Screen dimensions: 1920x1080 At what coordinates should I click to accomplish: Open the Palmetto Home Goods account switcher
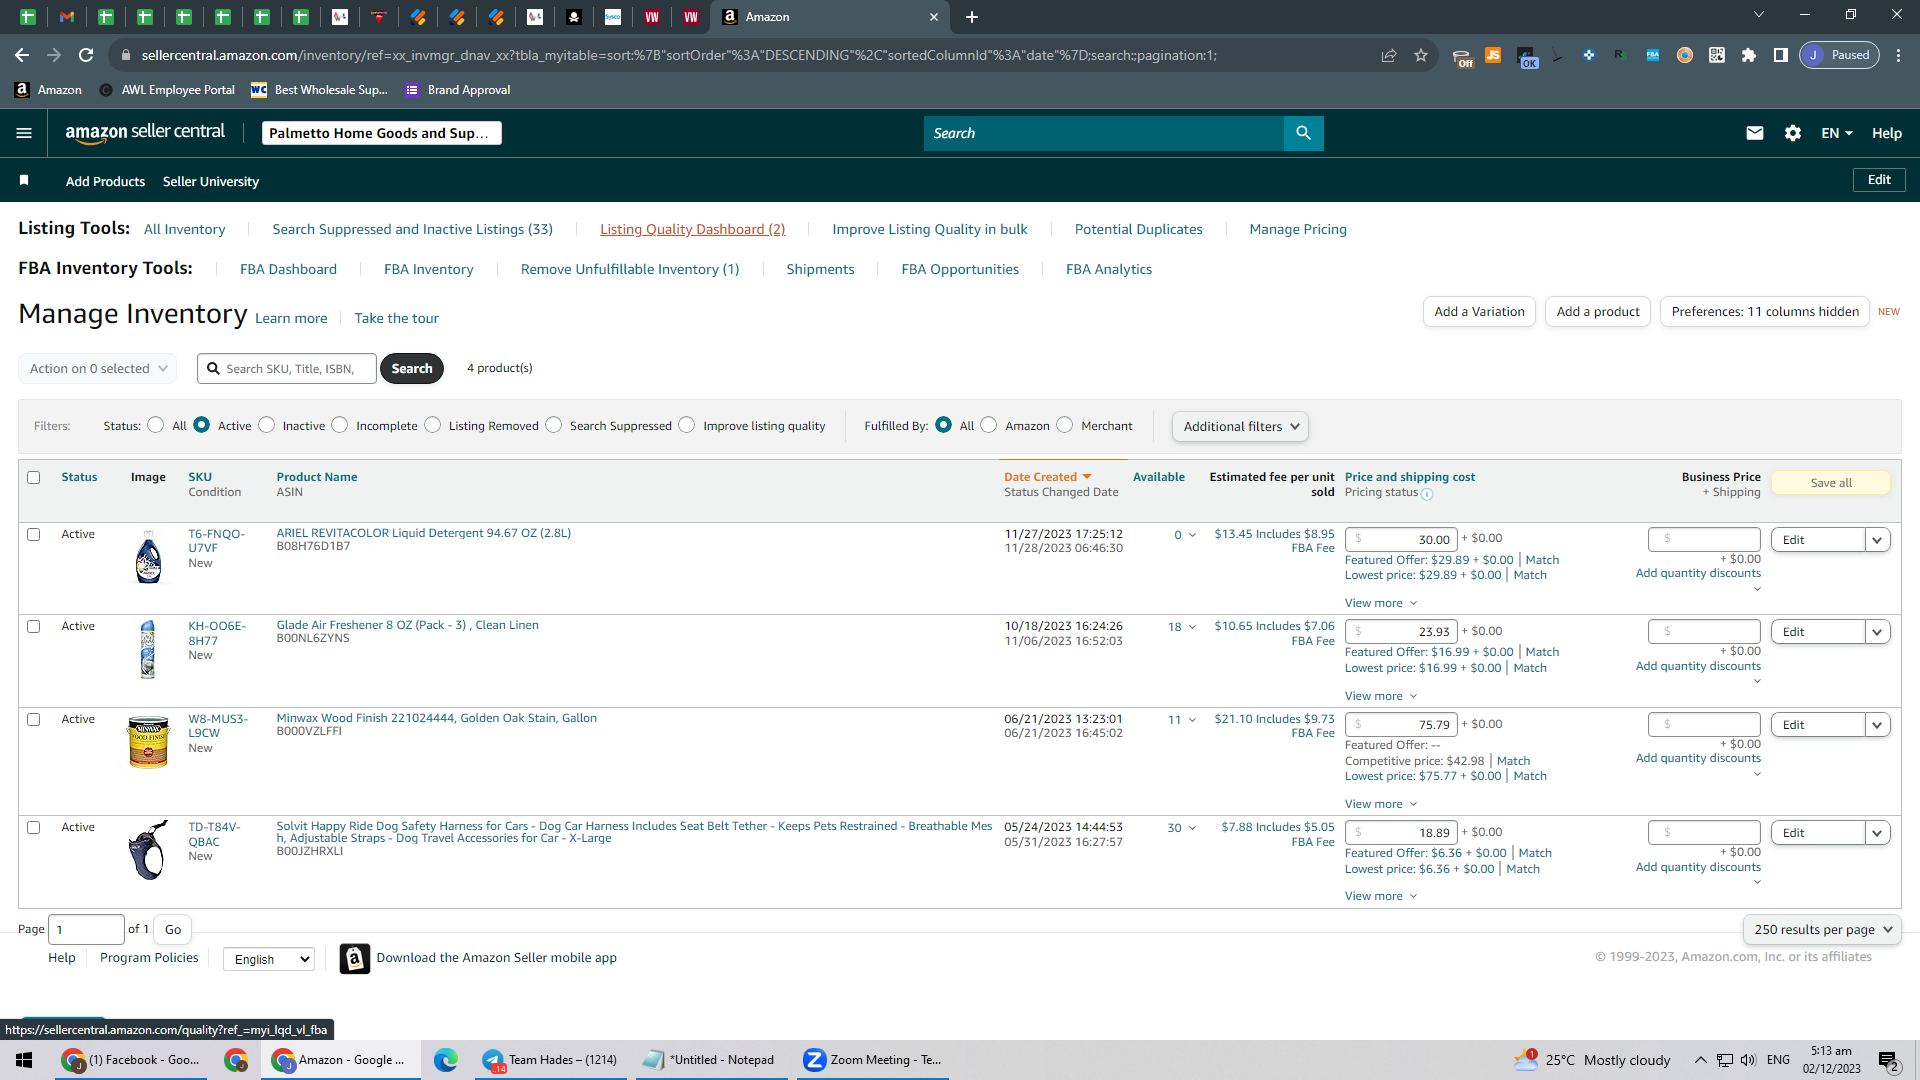pos(382,133)
